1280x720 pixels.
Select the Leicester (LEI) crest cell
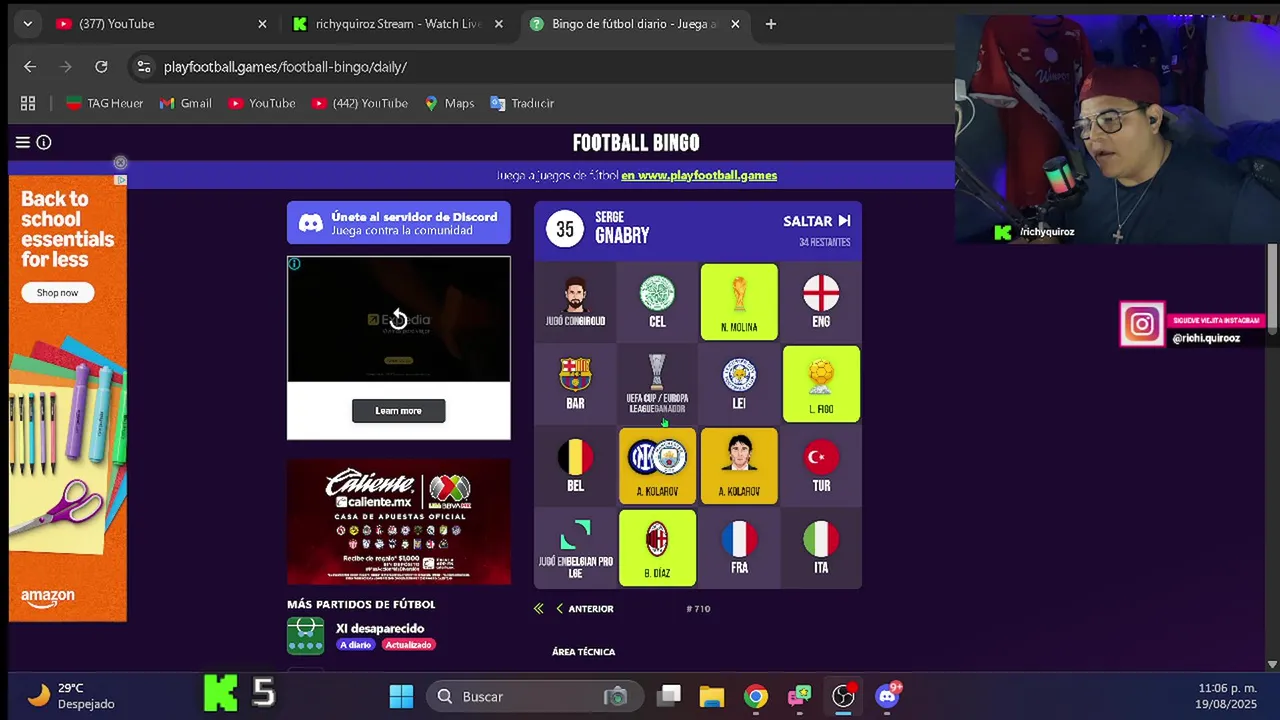[739, 384]
